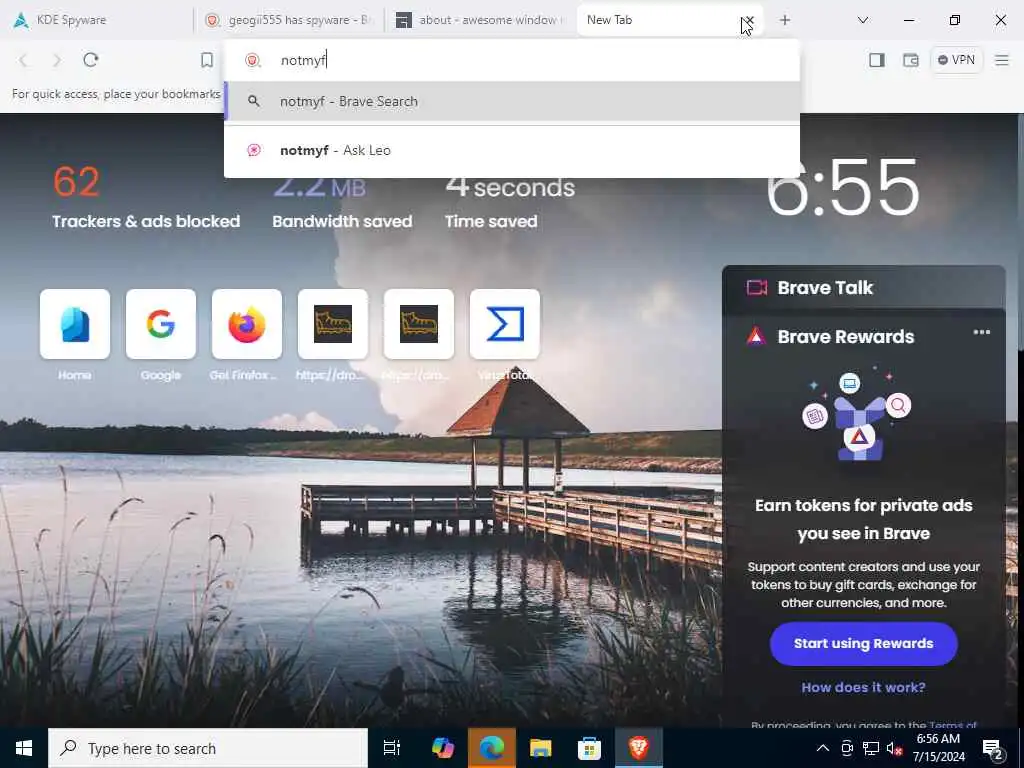
Task: Open the notification center icon
Action: (x=993, y=750)
